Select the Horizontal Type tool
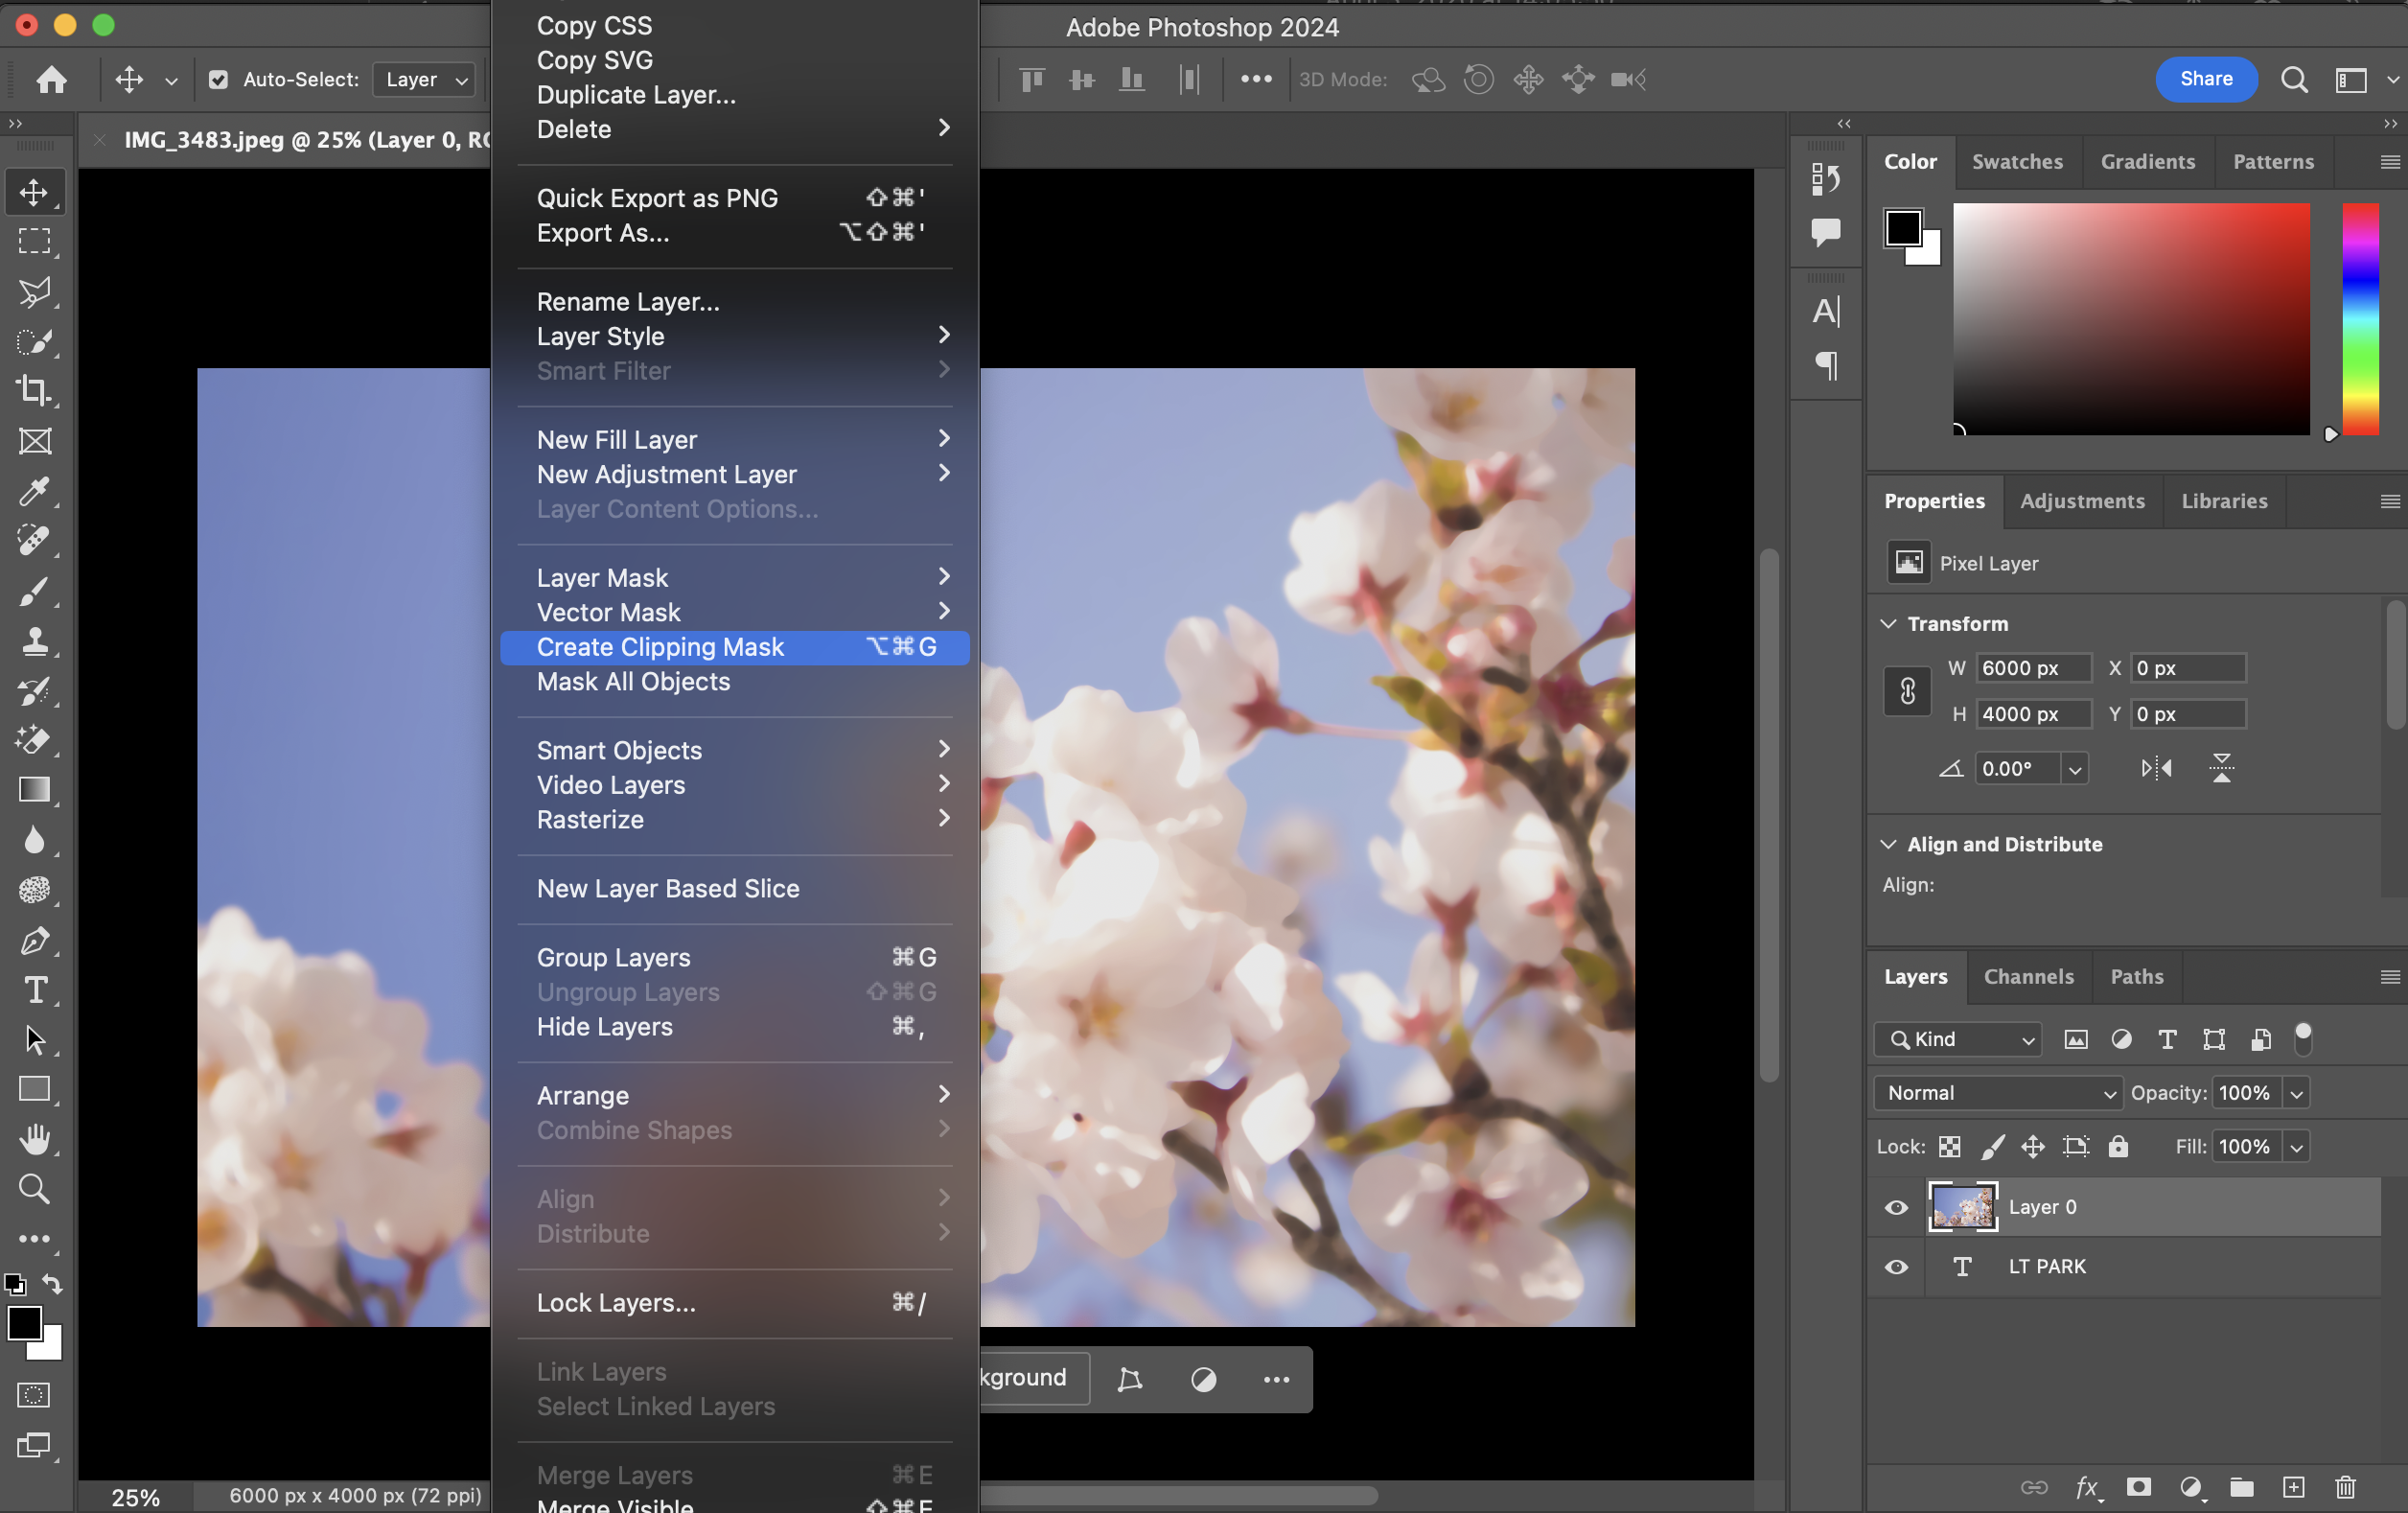 click(34, 990)
